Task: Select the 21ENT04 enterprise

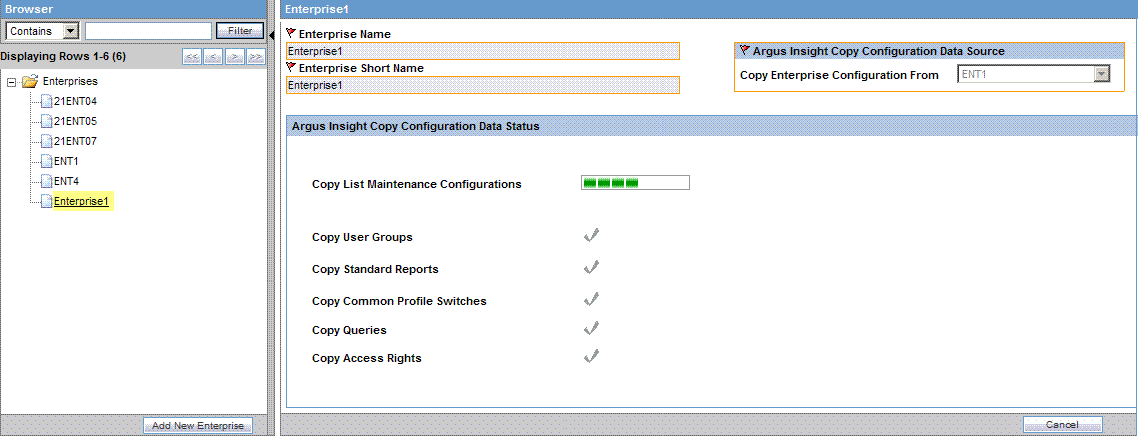Action: pos(75,101)
